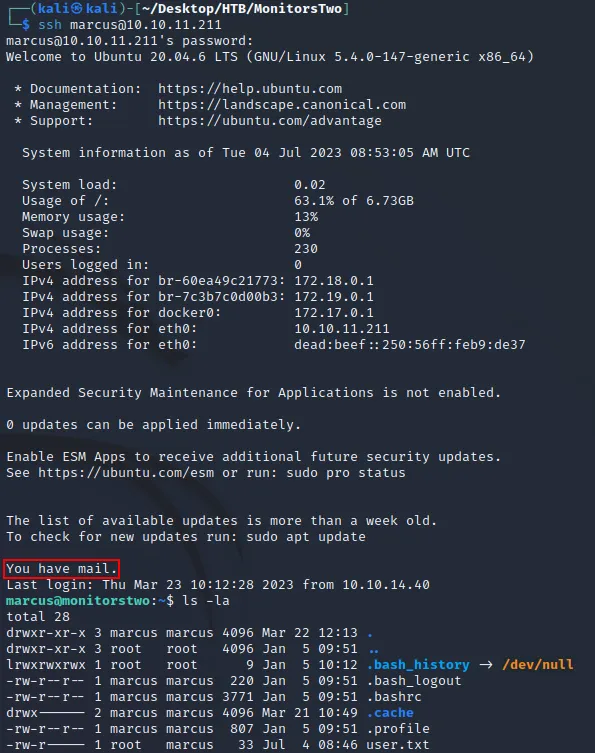Click the 'ls -la' command text
This screenshot has height=753, width=595.
click(x=206, y=601)
